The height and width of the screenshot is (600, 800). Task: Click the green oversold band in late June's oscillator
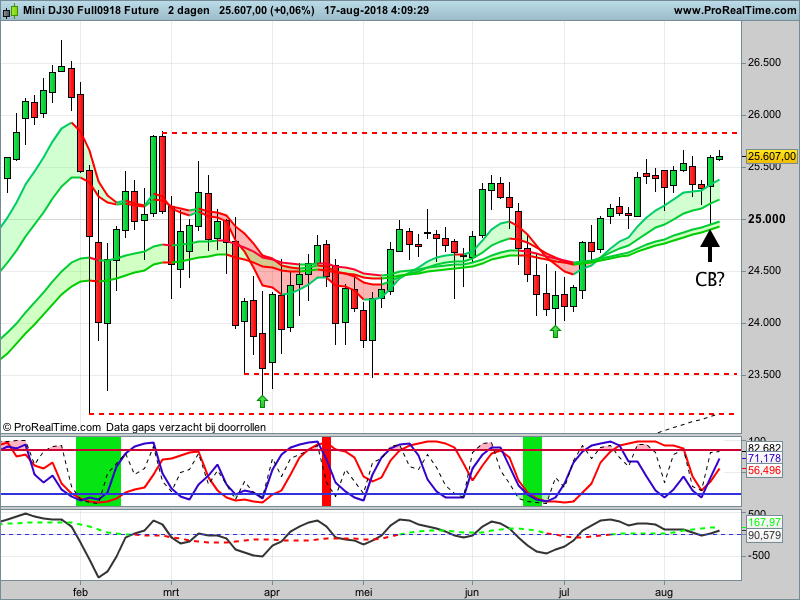[x=532, y=471]
